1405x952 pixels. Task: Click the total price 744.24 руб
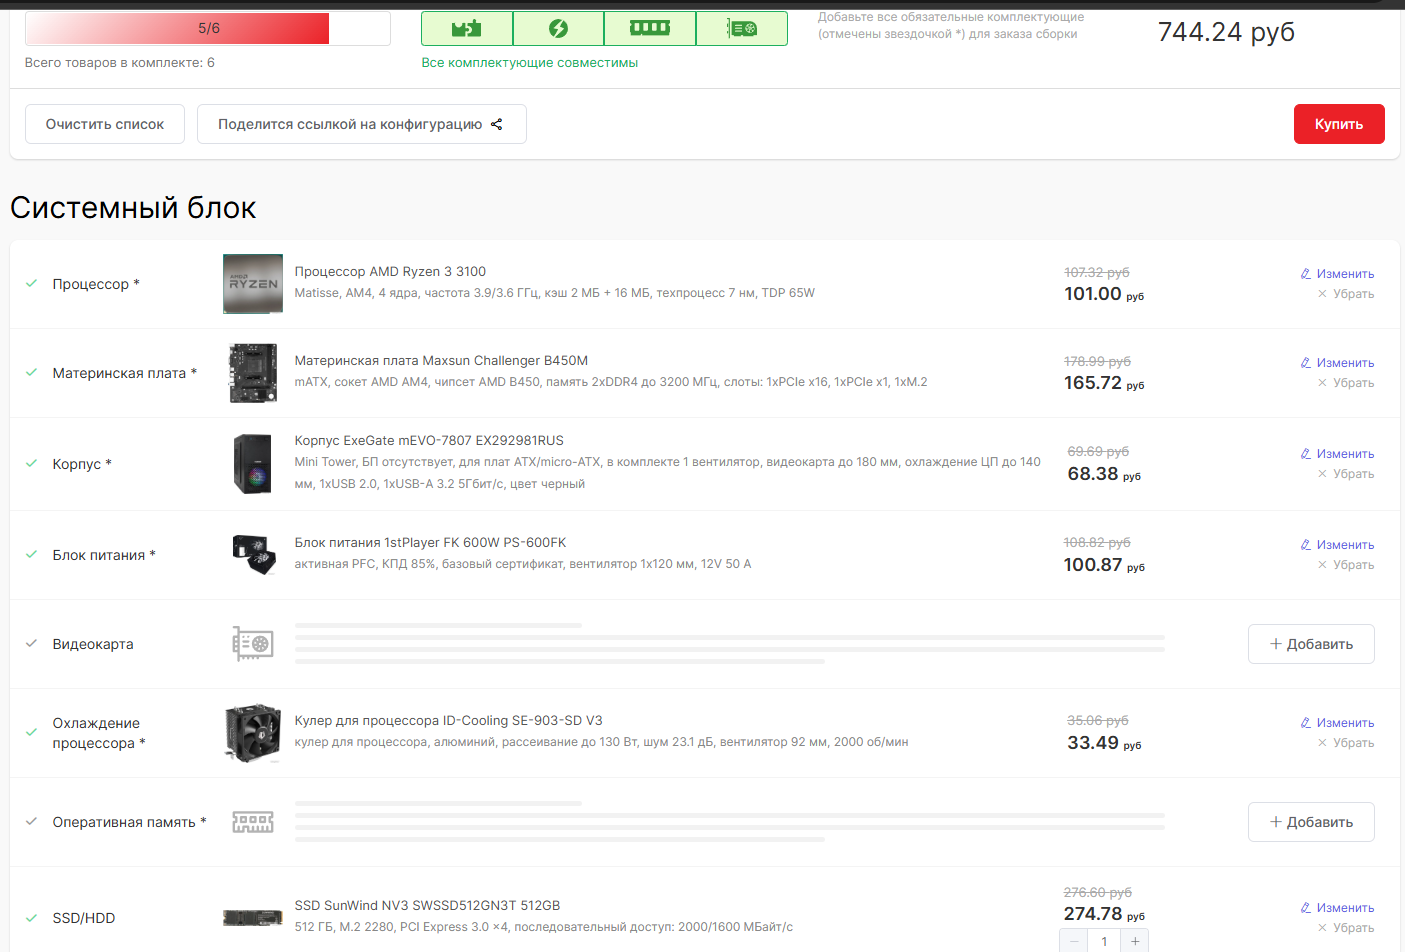[1226, 32]
